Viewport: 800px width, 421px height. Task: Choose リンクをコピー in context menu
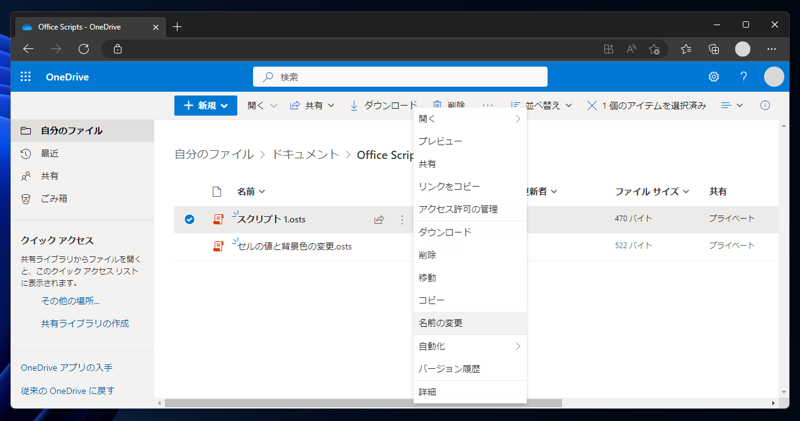(470, 187)
